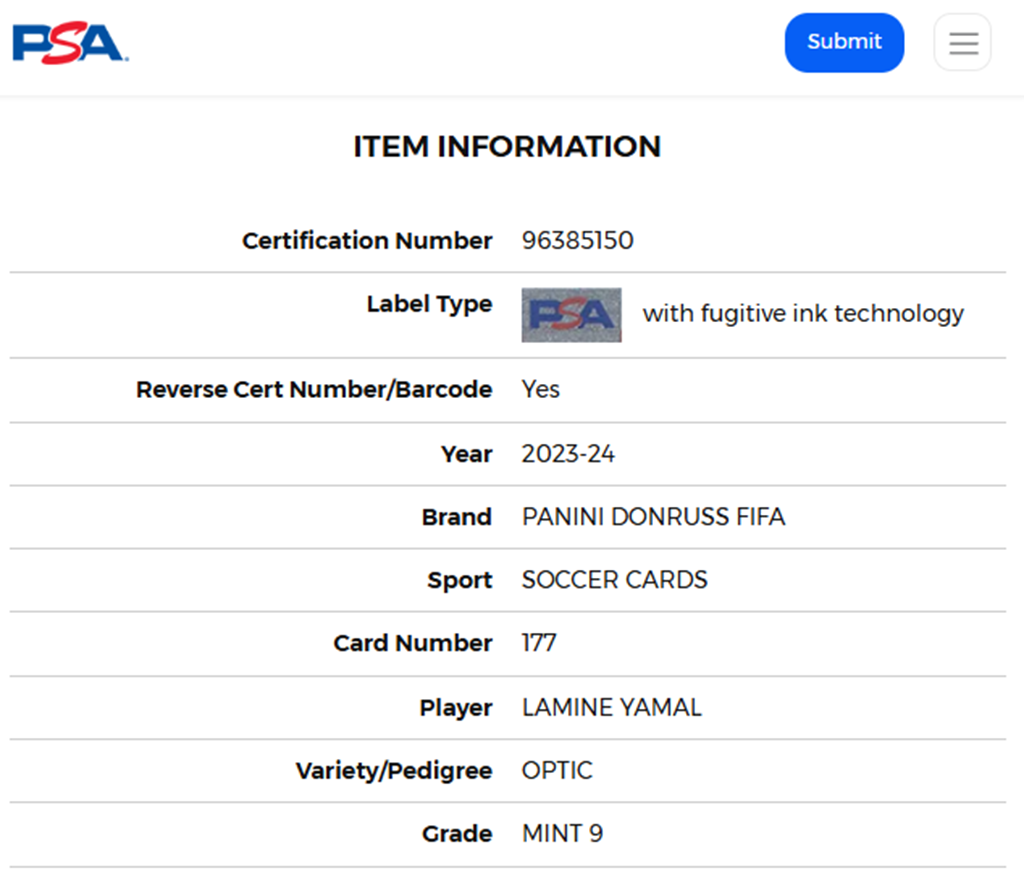Image resolution: width=1024 pixels, height=879 pixels.
Task: Click the player name LAMINE YAMAL
Action: 611,708
